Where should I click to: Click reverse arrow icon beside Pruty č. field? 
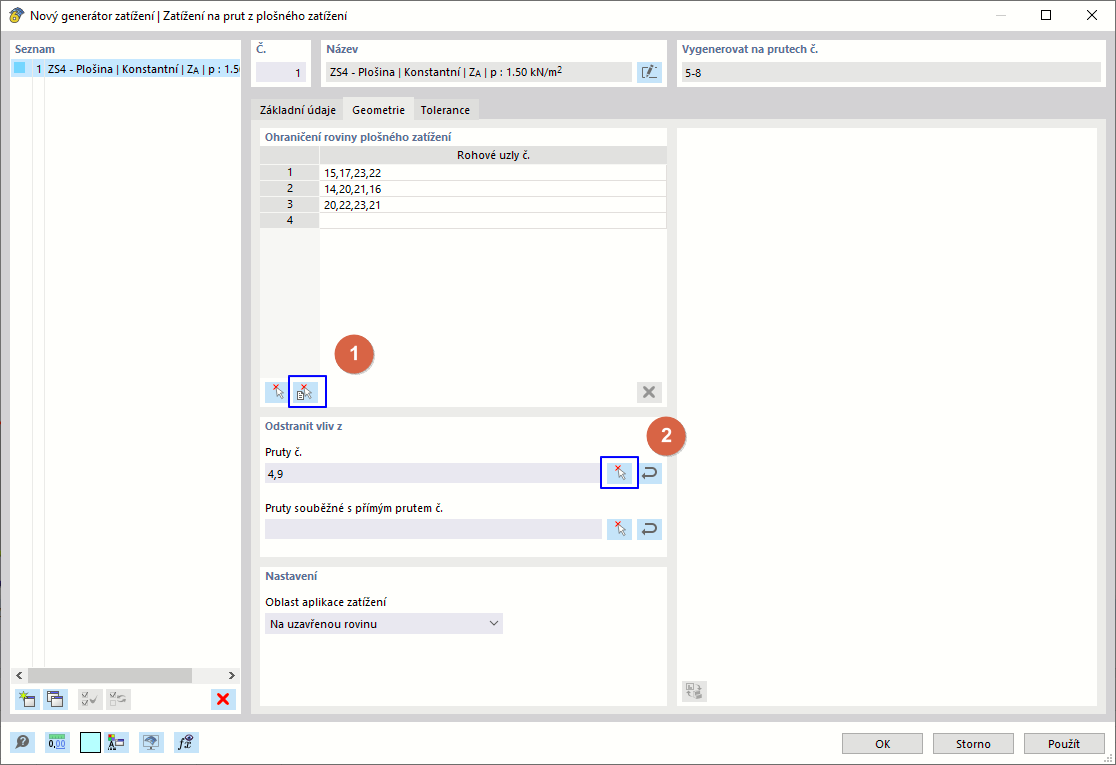[x=649, y=473]
